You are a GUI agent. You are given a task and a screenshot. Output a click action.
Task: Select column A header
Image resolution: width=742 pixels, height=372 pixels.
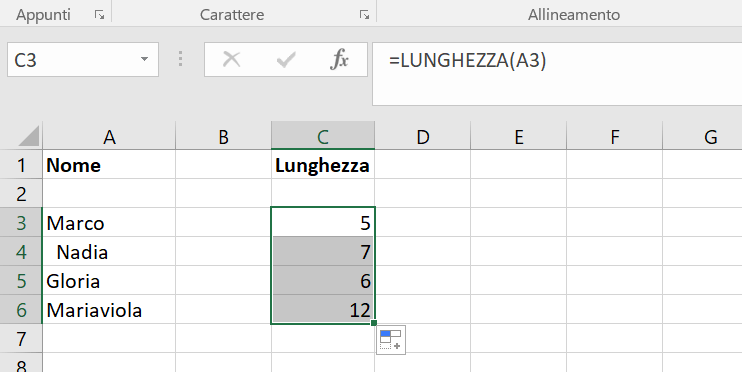109,136
